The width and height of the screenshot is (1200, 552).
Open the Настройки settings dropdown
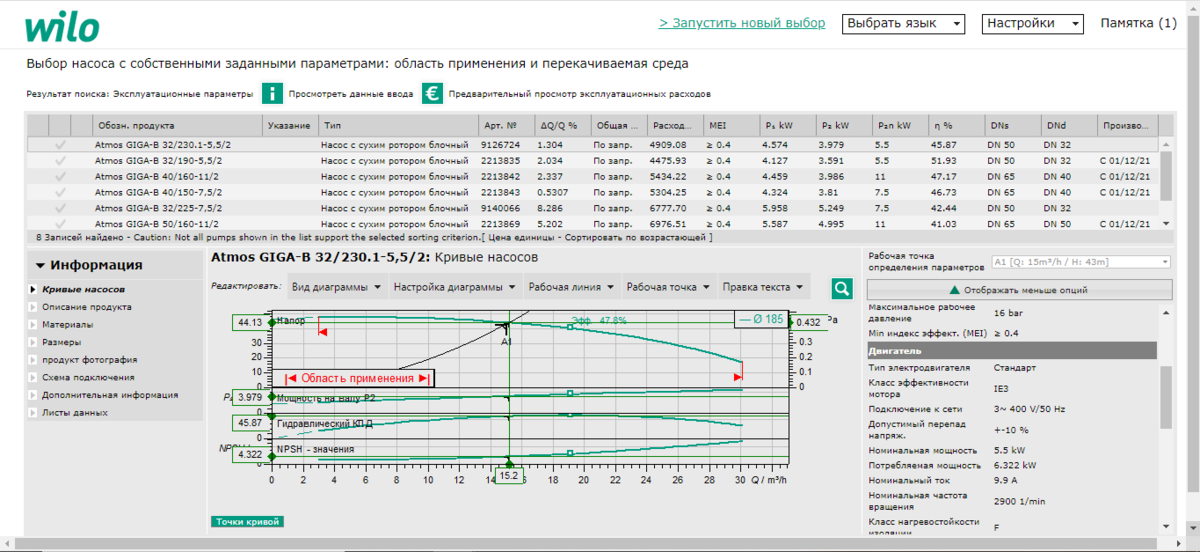(1033, 23)
